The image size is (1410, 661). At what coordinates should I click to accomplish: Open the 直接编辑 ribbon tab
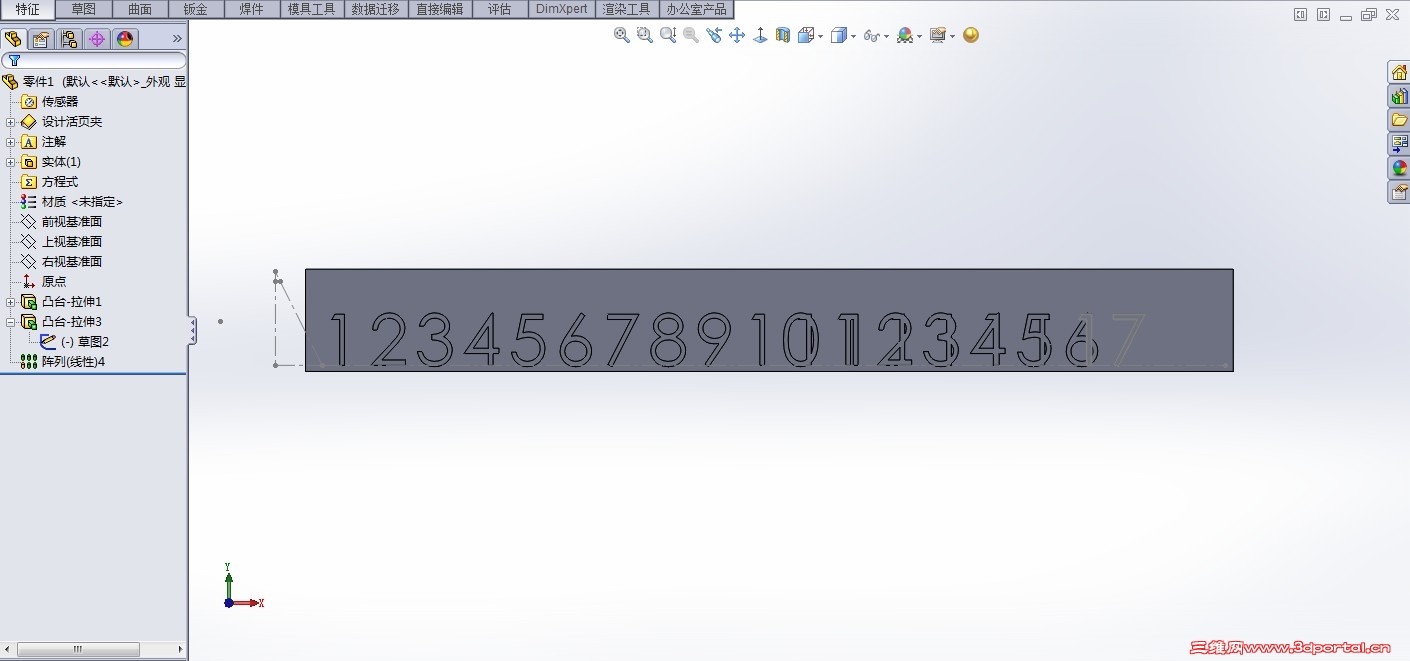[440, 9]
